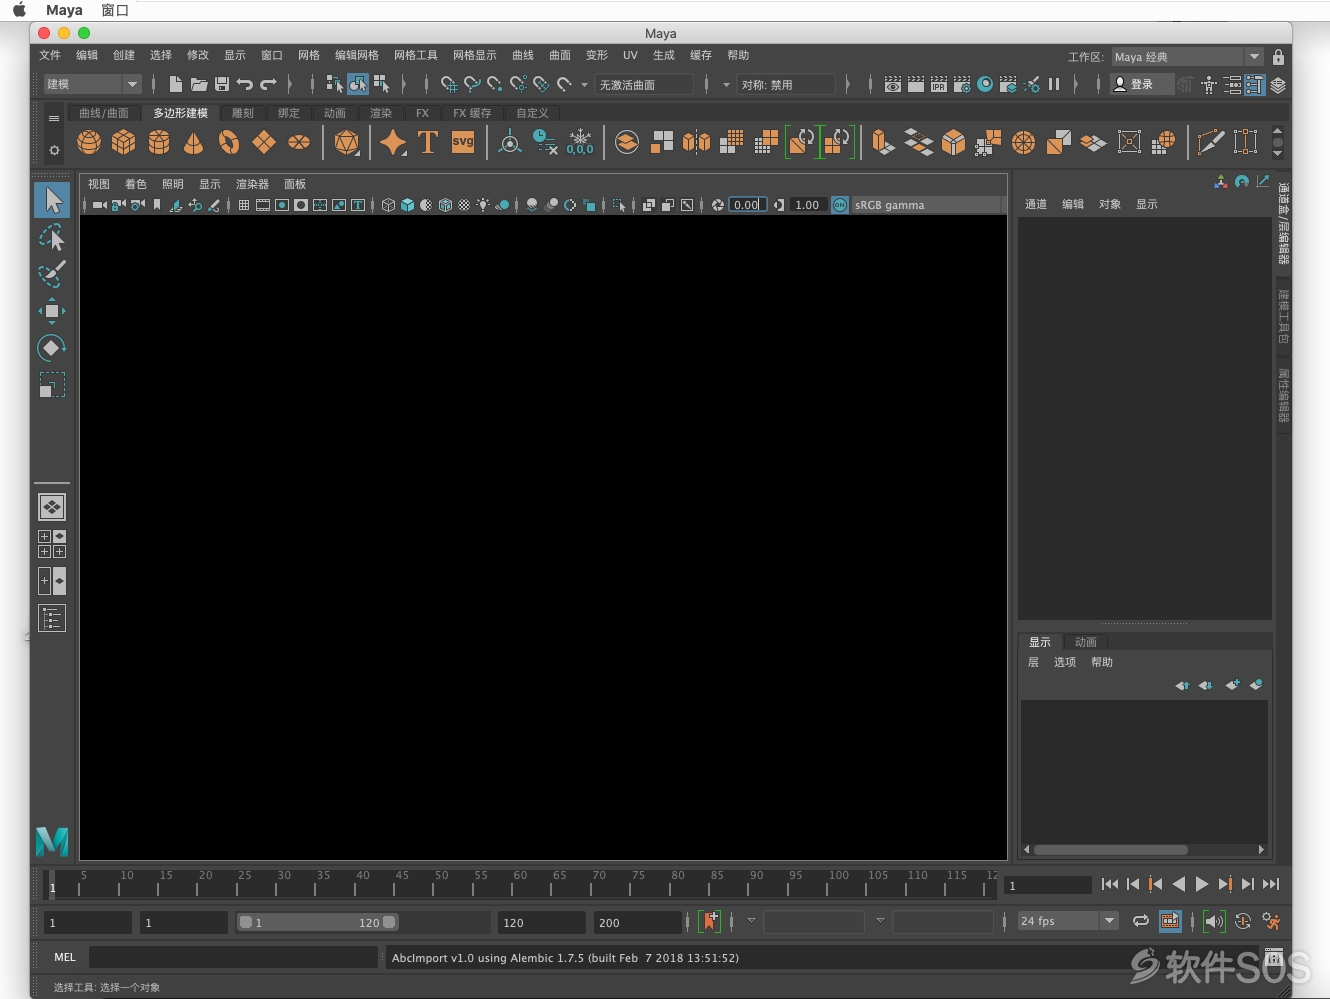1330x999 pixels.
Task: Click the polygon Type text tool
Action: [x=428, y=142]
